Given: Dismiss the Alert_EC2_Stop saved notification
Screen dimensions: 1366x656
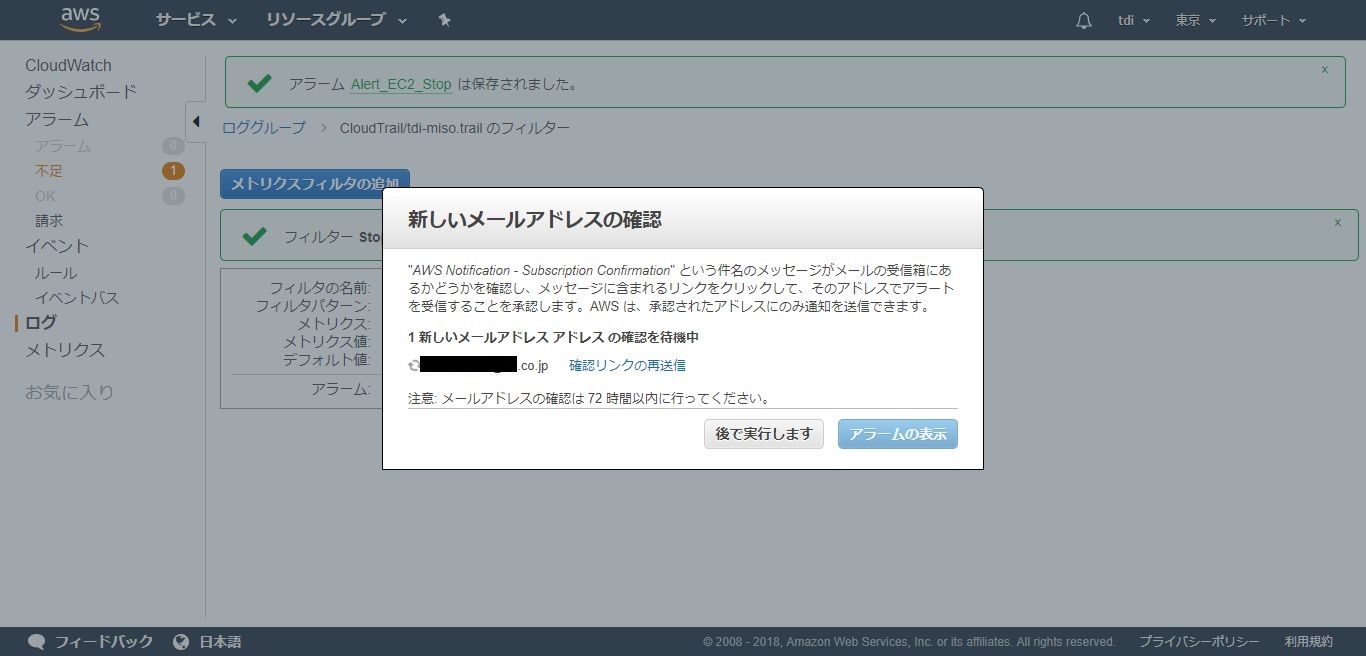Looking at the screenshot, I should point(1325,70).
